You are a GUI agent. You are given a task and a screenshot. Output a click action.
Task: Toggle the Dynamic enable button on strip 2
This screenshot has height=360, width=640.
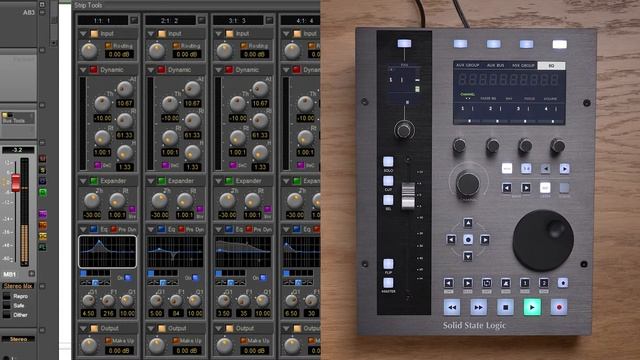161,70
